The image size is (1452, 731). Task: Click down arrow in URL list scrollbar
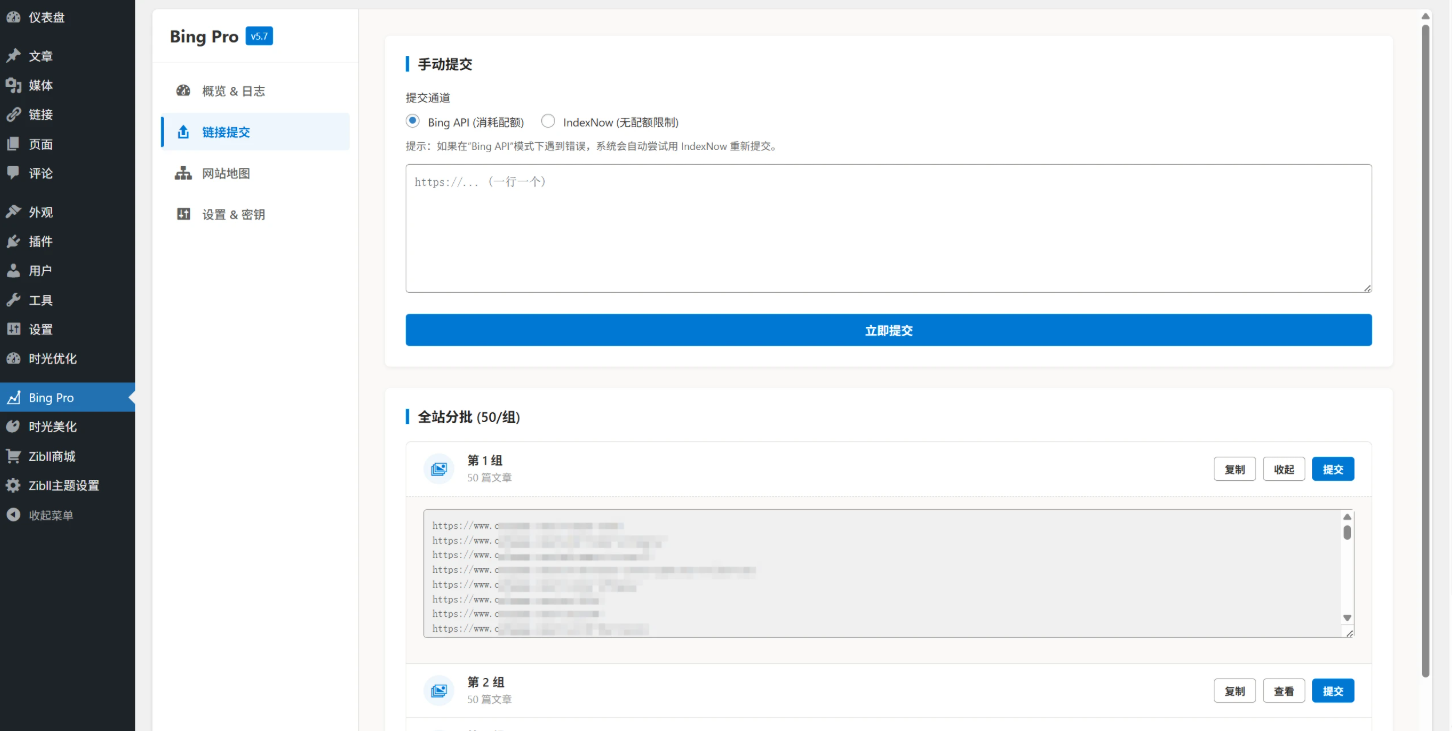pos(1347,618)
